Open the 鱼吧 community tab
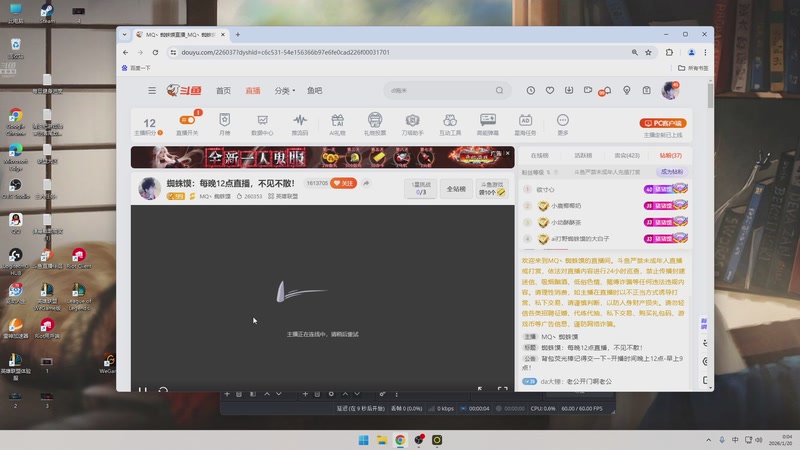This screenshot has width=800, height=450. click(314, 90)
